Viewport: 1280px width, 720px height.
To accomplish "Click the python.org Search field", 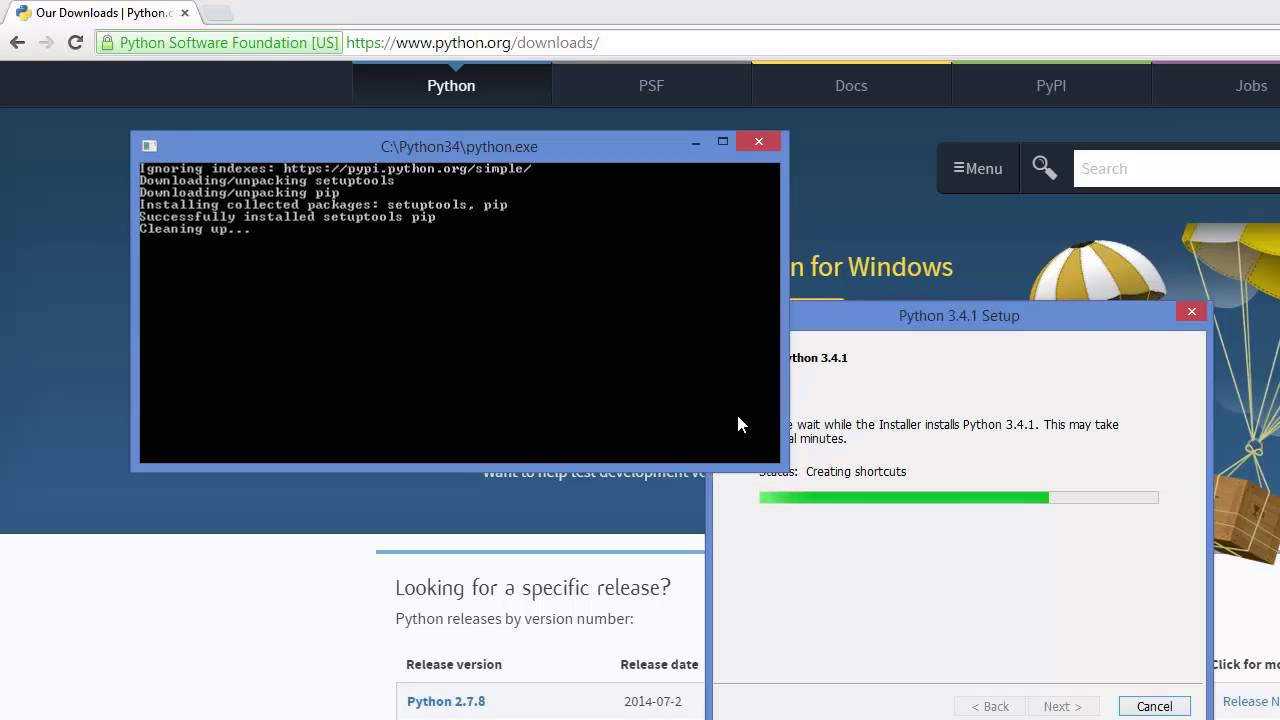I will (1177, 168).
